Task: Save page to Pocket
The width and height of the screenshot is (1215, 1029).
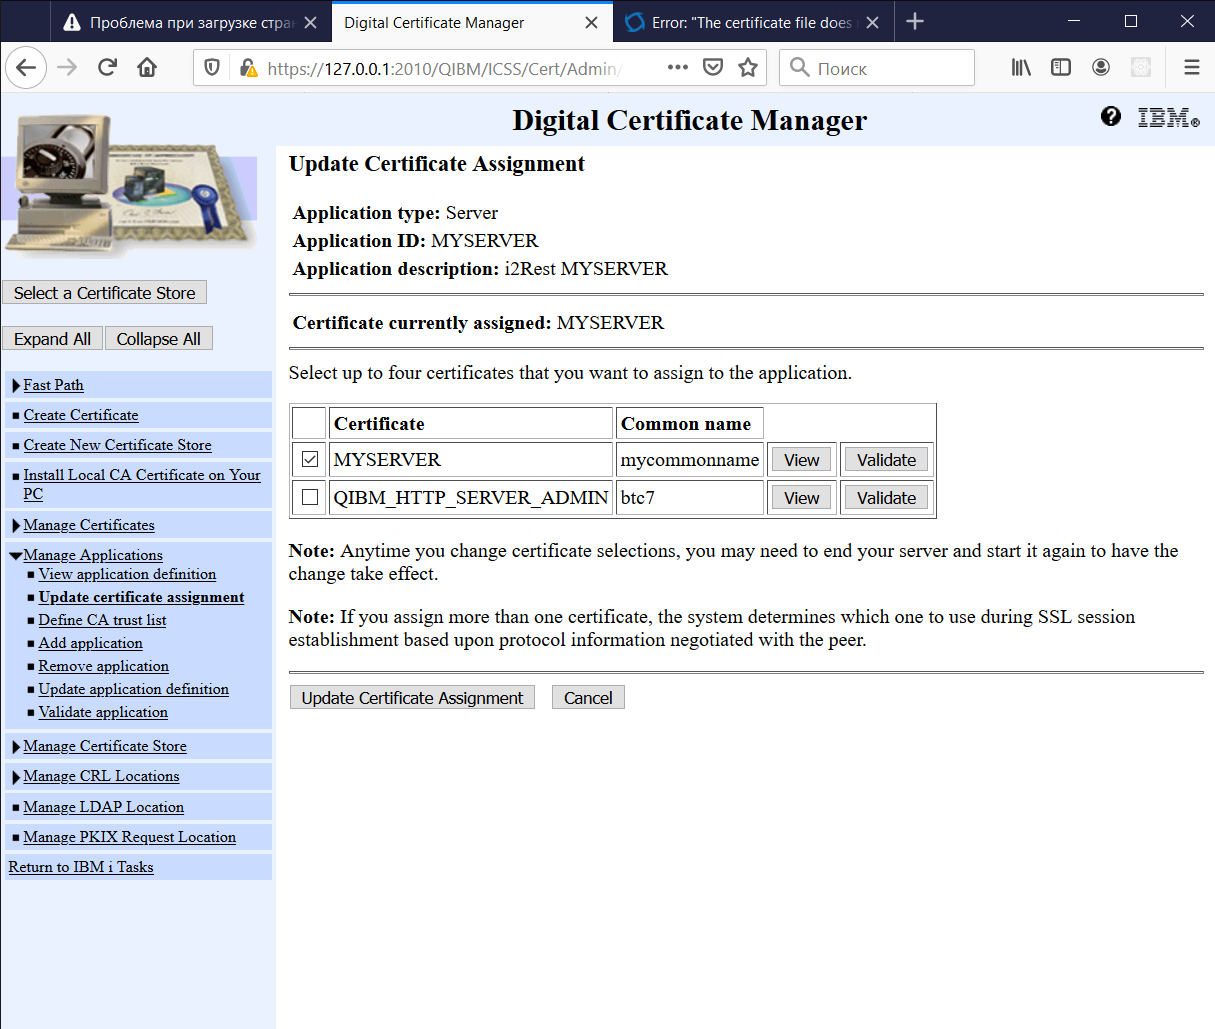Action: 713,67
